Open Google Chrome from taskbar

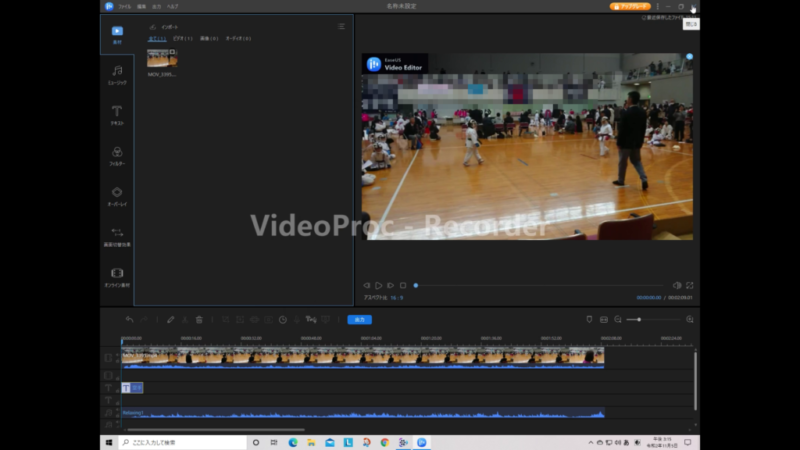[x=385, y=442]
